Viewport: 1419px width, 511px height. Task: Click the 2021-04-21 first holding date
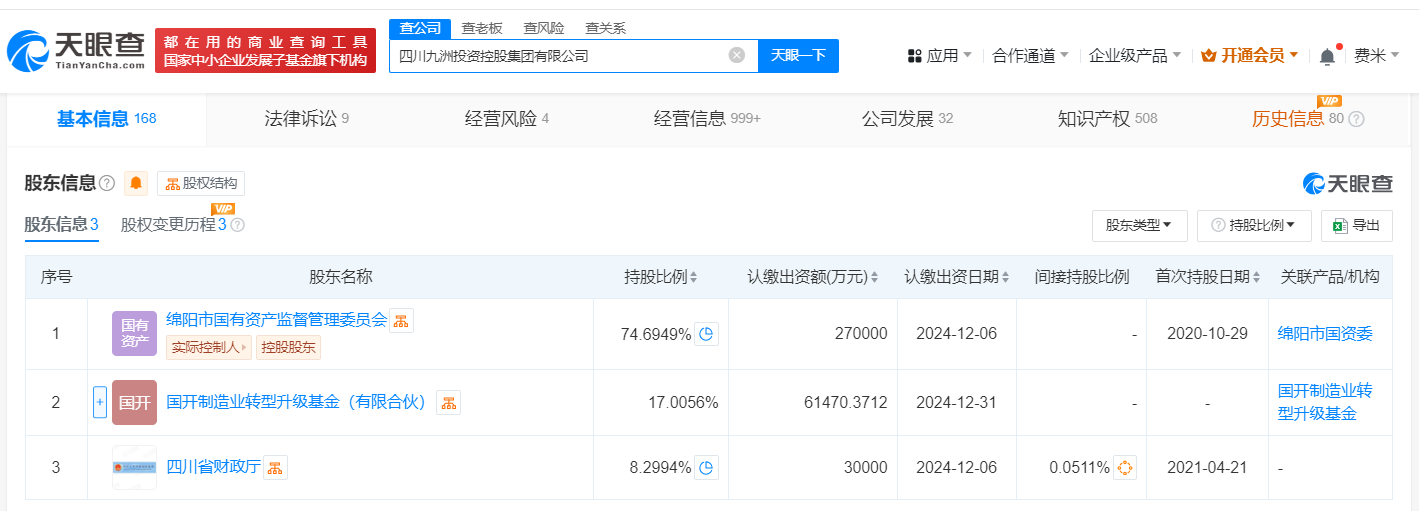pyautogui.click(x=1207, y=467)
